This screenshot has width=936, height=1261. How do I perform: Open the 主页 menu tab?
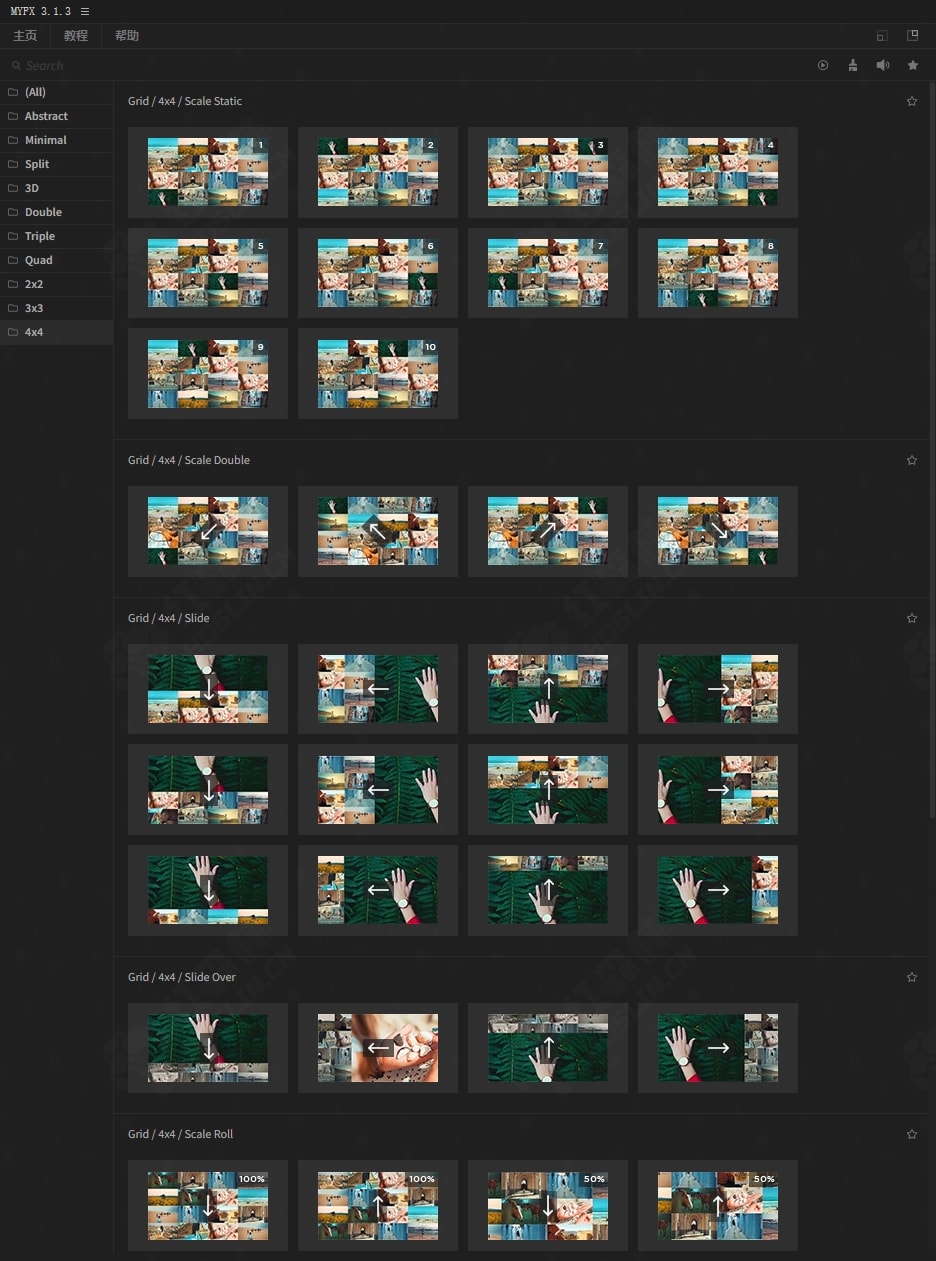coord(25,36)
